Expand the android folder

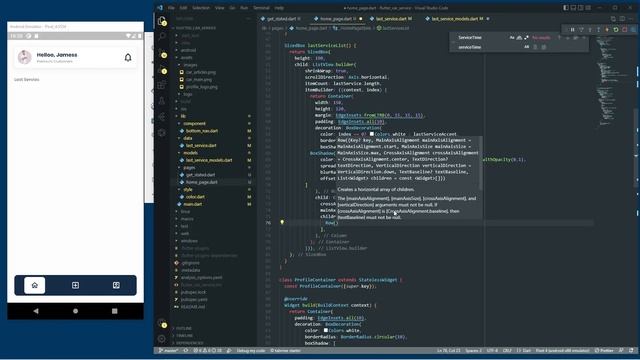pos(188,50)
